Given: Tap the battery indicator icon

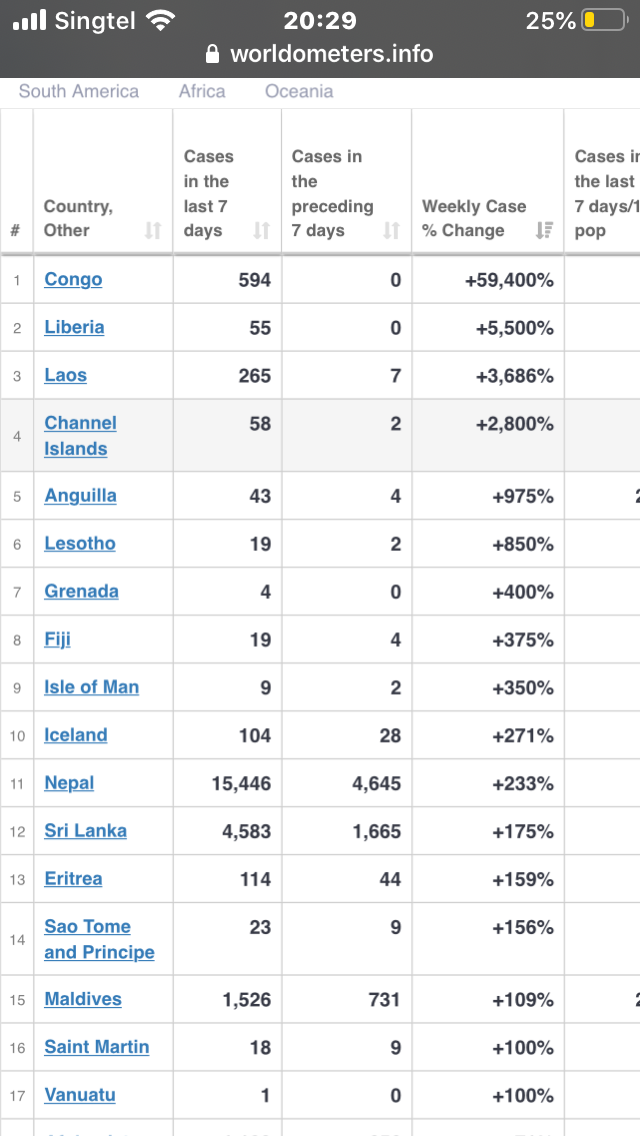Looking at the screenshot, I should point(604,20).
